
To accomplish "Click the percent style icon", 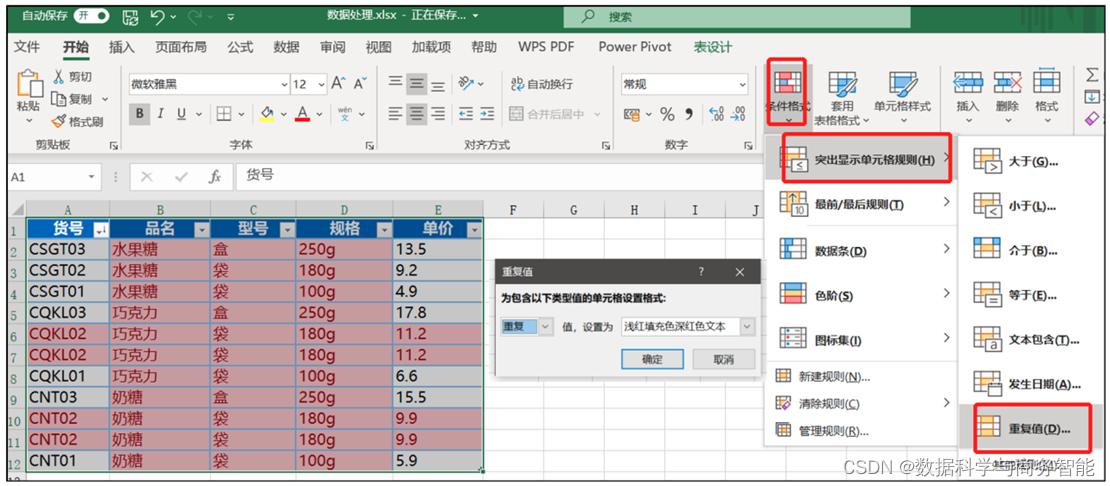I will tap(667, 114).
